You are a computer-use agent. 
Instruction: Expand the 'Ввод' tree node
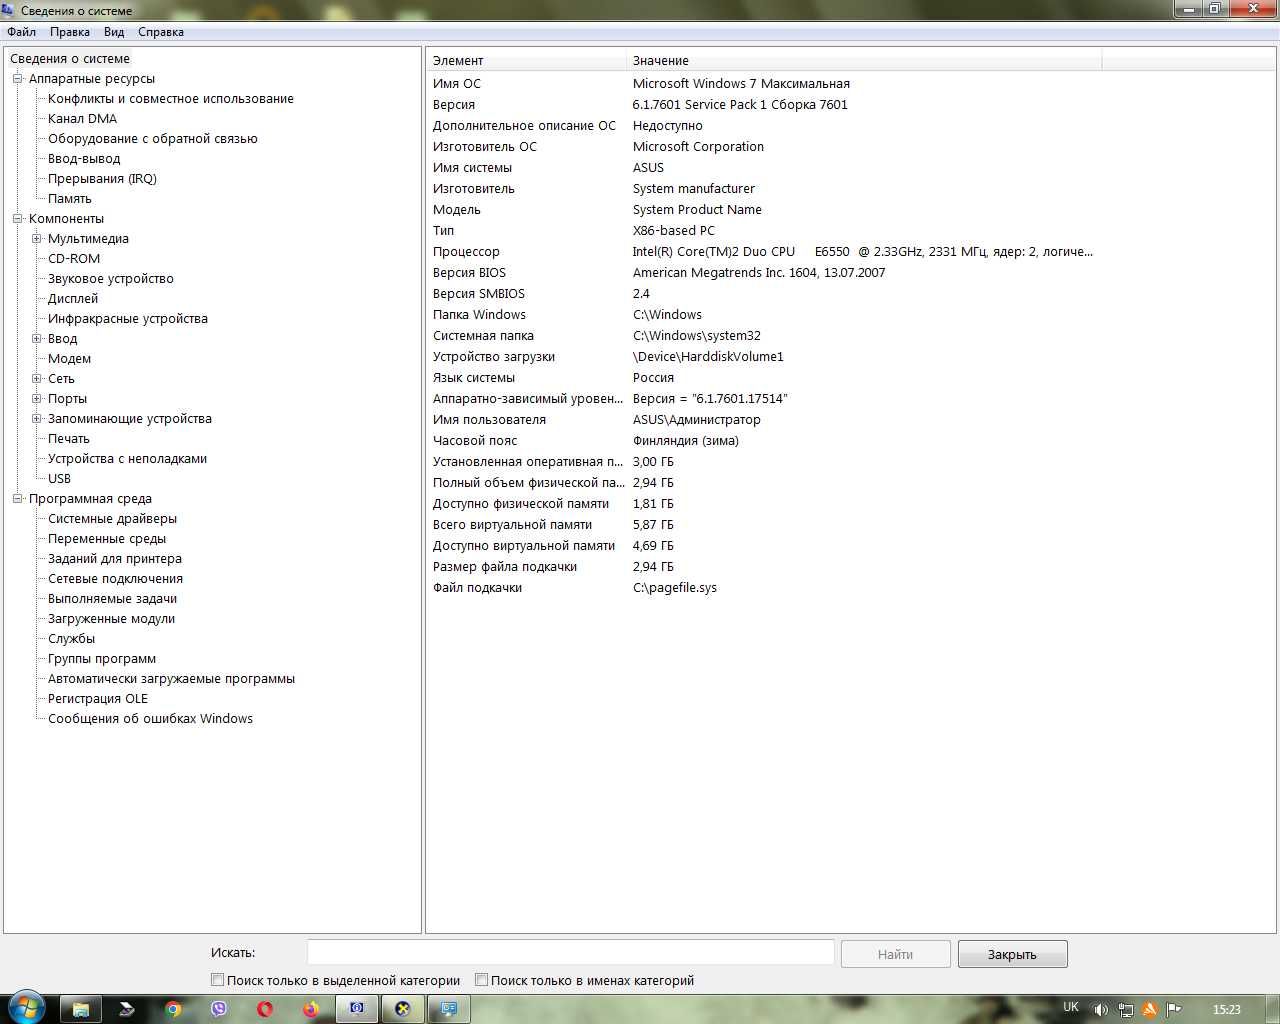coord(37,339)
